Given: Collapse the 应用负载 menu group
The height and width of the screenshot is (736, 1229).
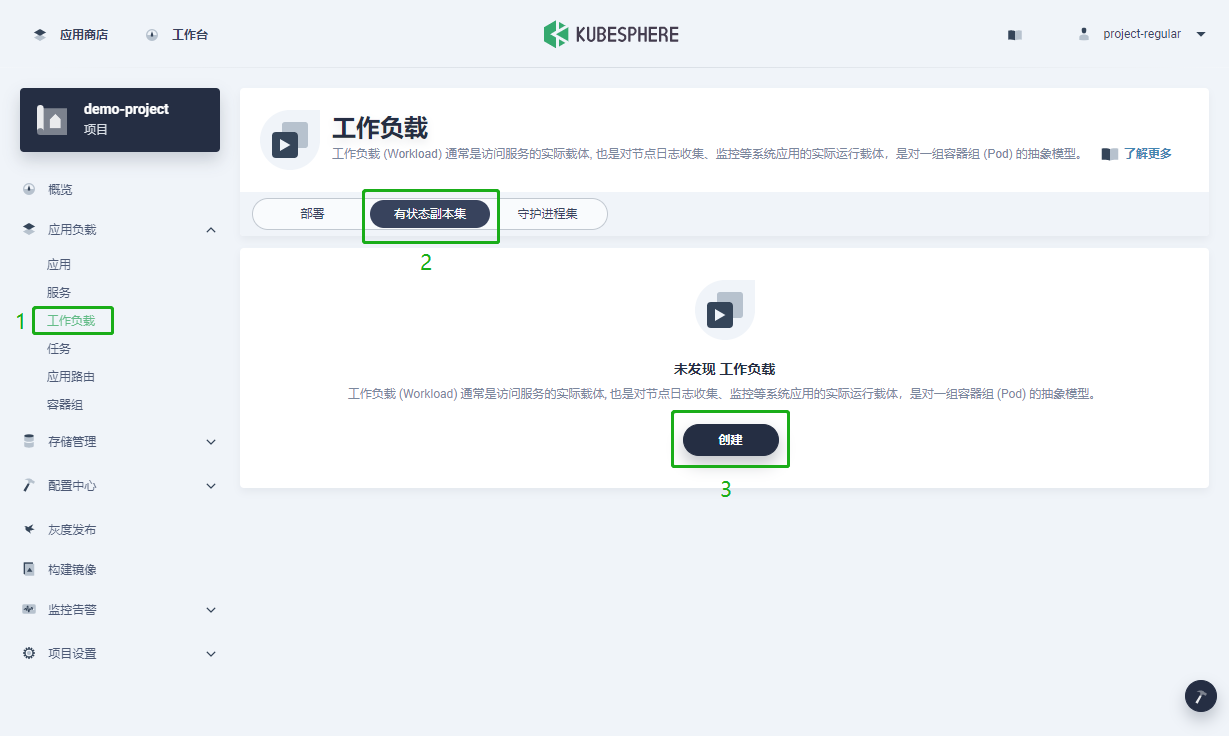Looking at the screenshot, I should point(211,229).
